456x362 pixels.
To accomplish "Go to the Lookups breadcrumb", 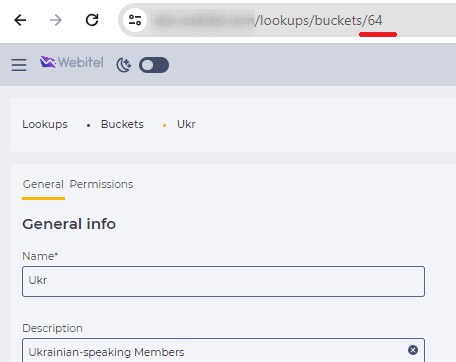I will tap(45, 124).
